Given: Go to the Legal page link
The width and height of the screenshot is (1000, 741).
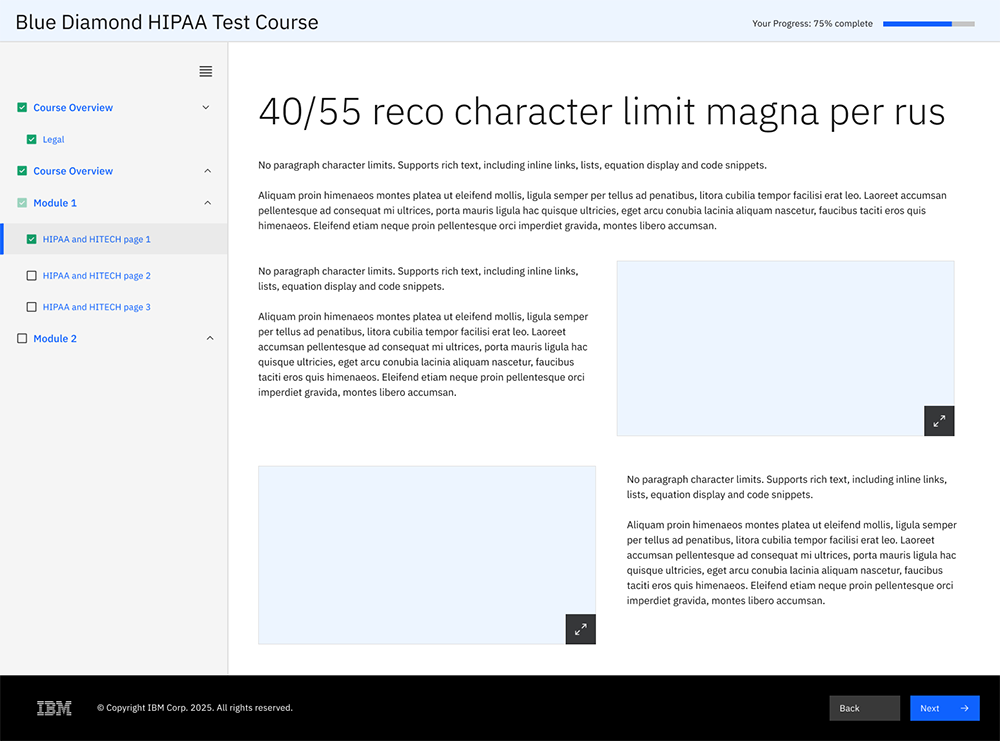Looking at the screenshot, I should coord(53,140).
